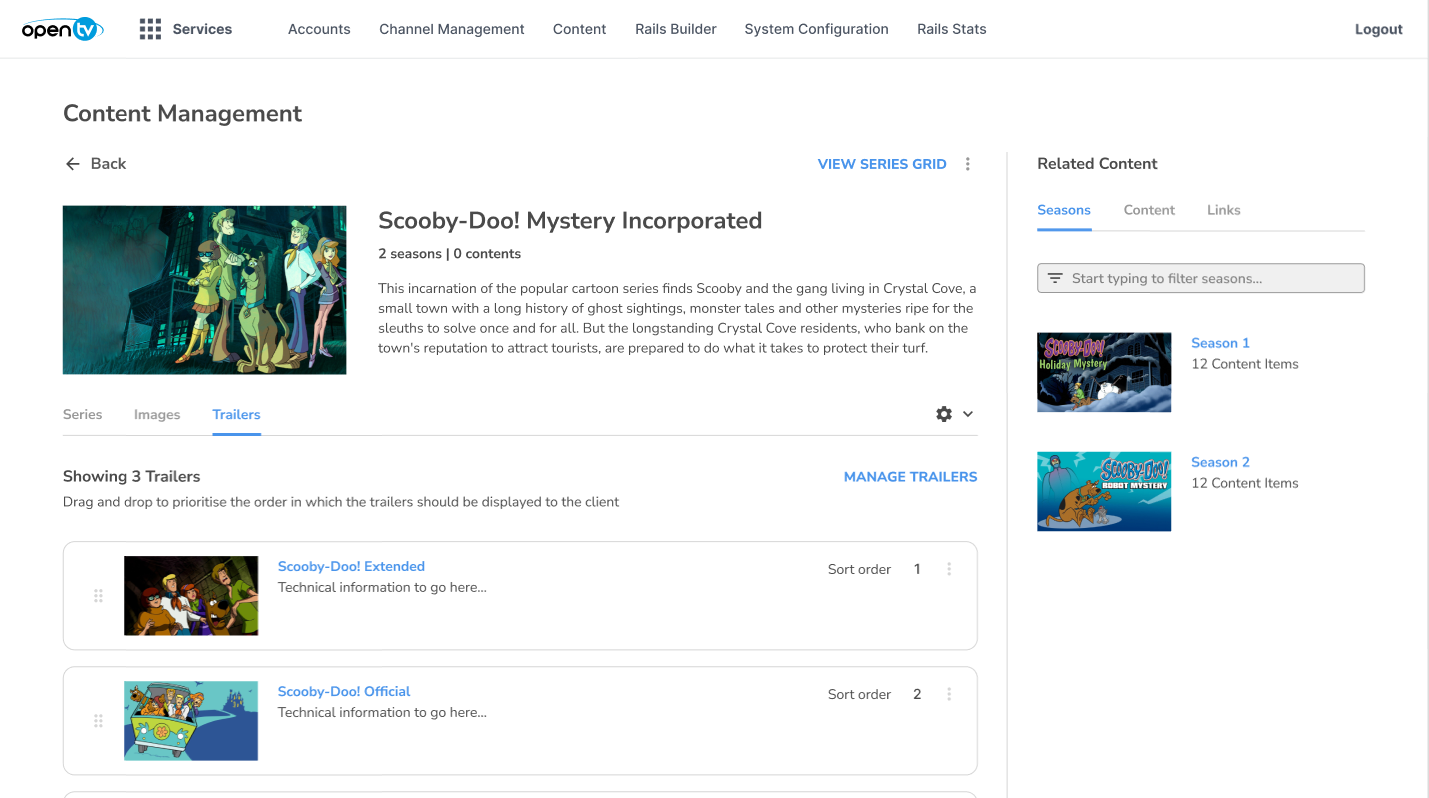Image resolution: width=1429 pixels, height=798 pixels.
Task: Open the Scooby-Doo! Extended trailer link
Action: (351, 566)
